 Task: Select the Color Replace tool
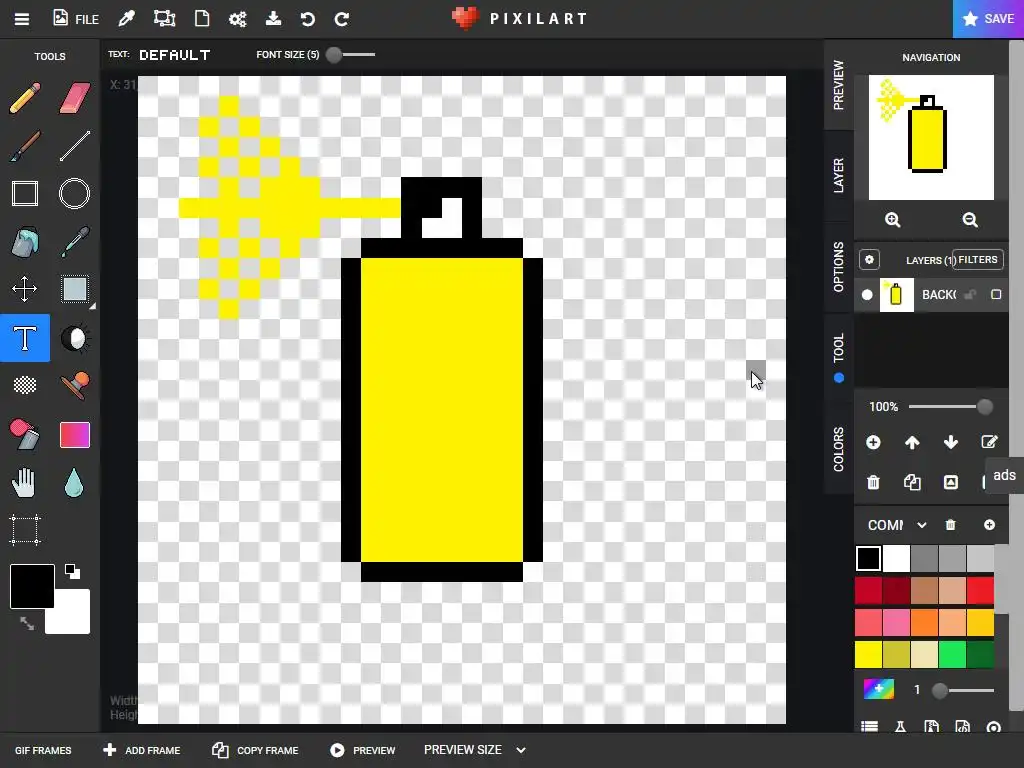(25, 434)
